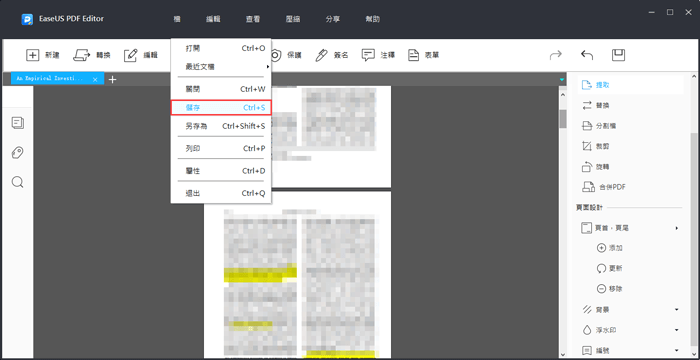700x360 pixels.
Task: Choose 退出 Ctrl+Q from file menu
Action: coord(221,194)
